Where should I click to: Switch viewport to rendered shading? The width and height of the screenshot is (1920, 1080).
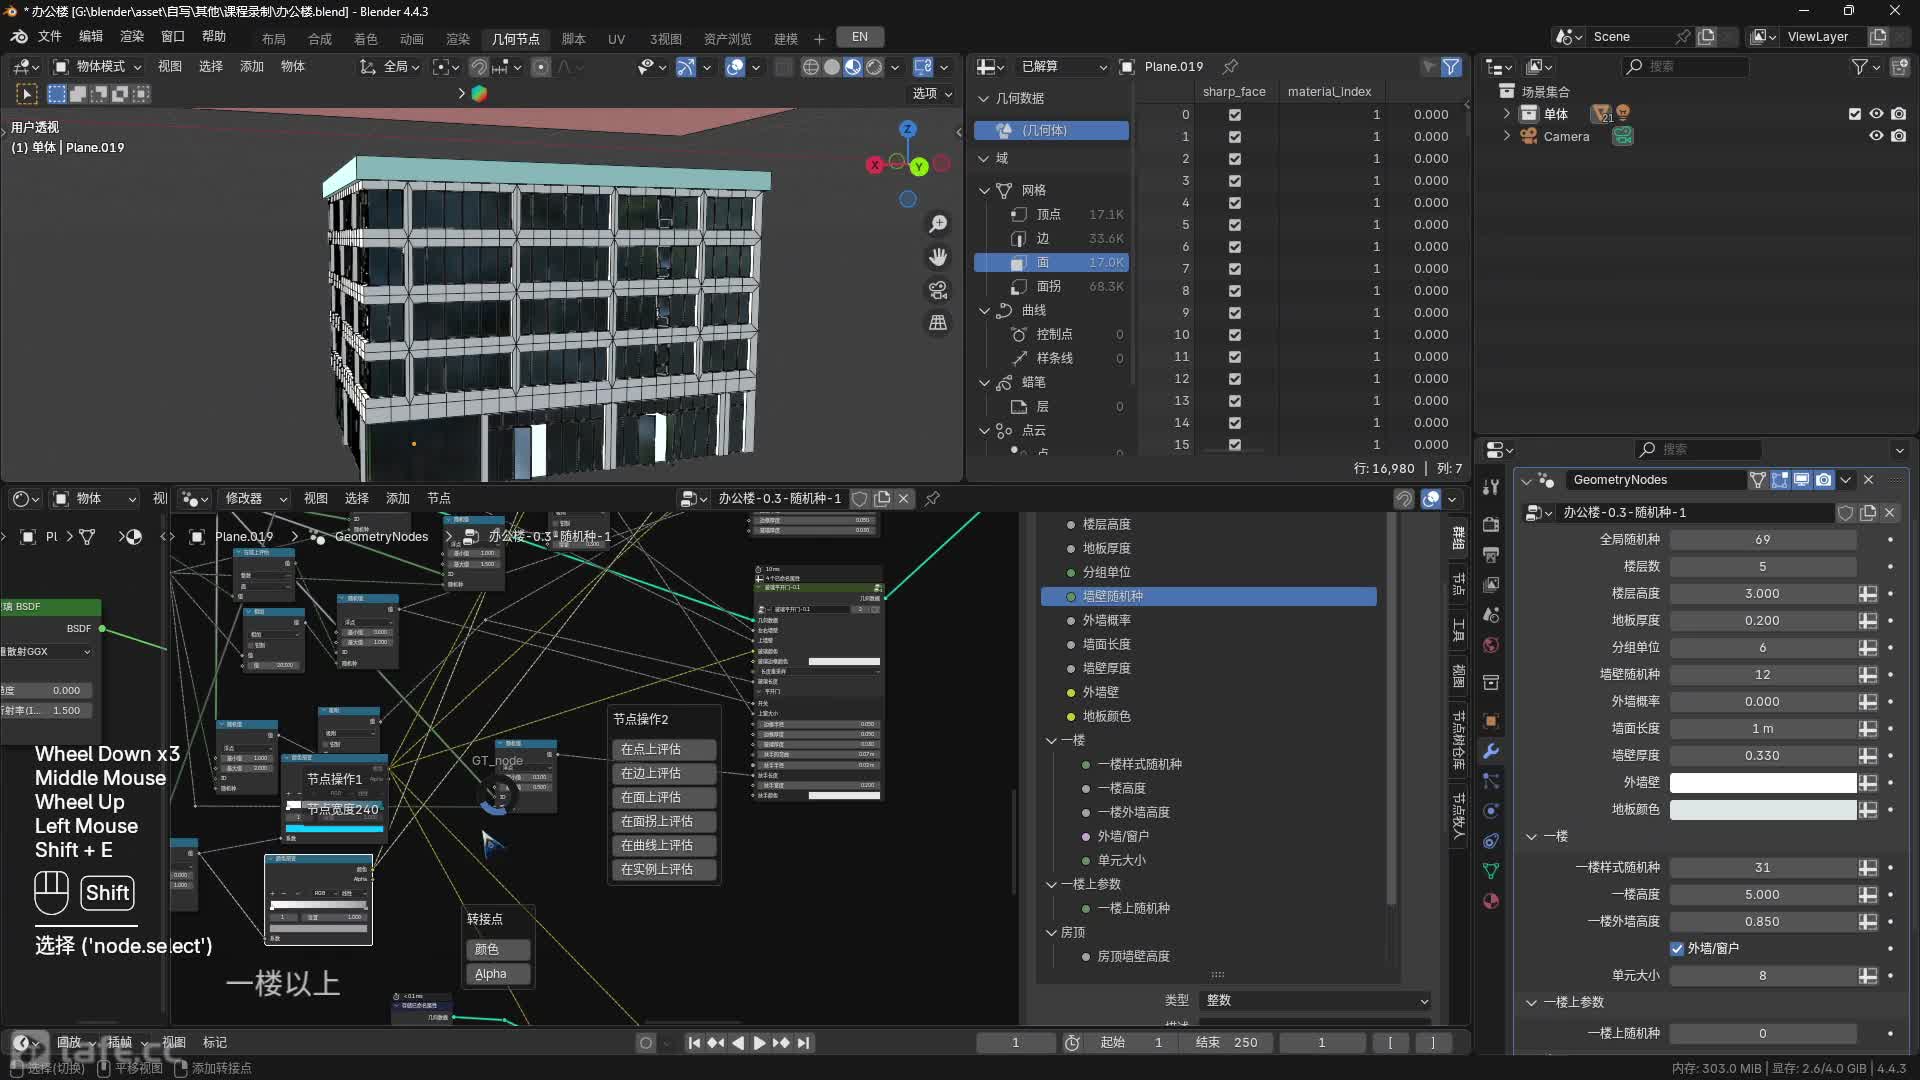click(x=874, y=67)
